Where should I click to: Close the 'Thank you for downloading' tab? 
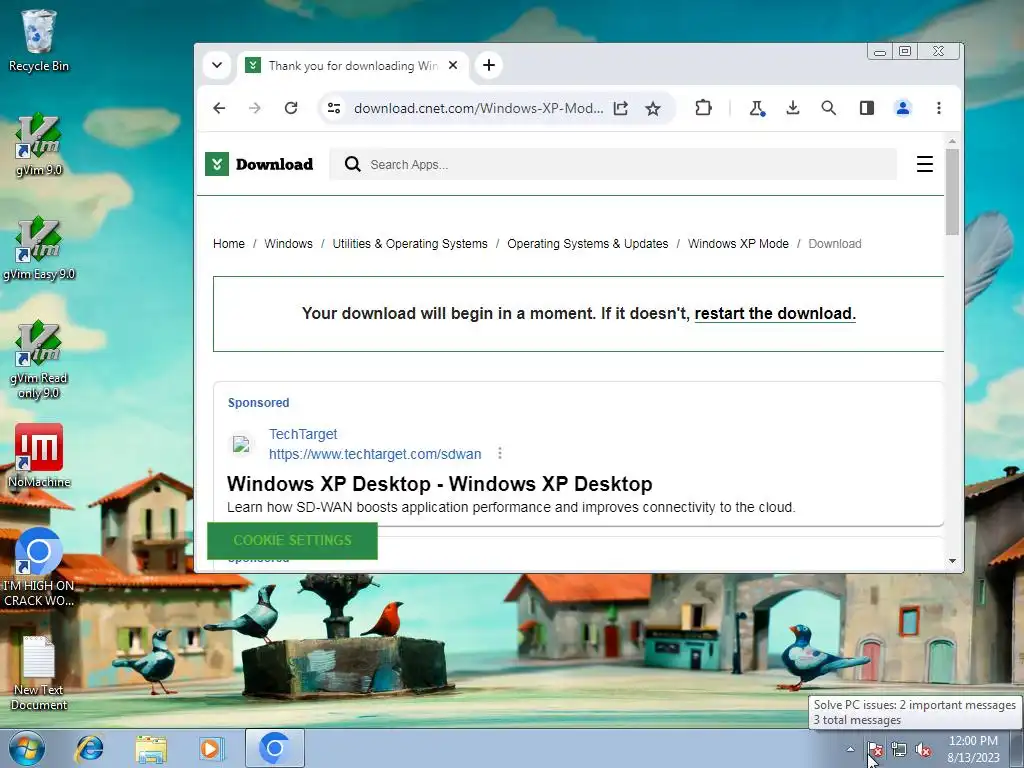click(x=453, y=65)
